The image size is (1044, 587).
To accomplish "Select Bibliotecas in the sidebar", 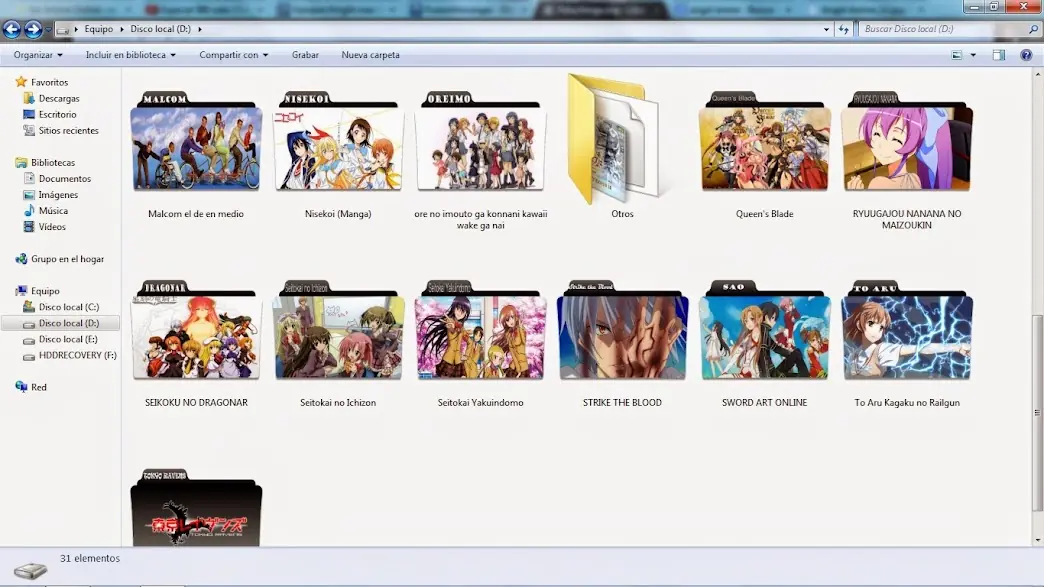I will (53, 162).
